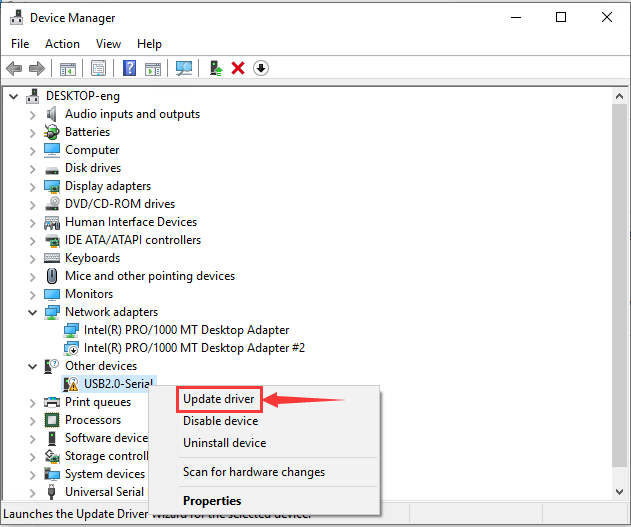
Task: Open the Action menu
Action: [62, 43]
